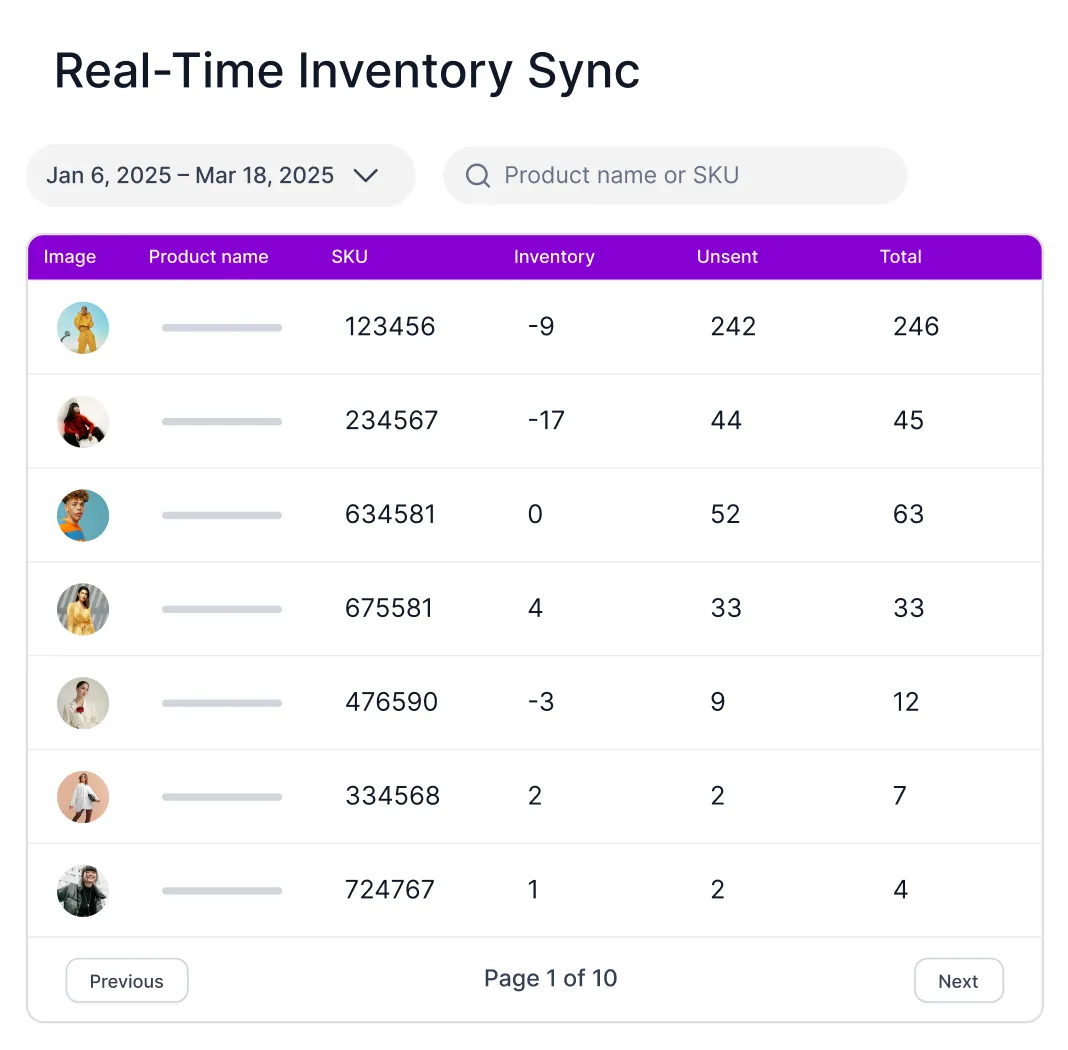Click inventory value -3
The height and width of the screenshot is (1050, 1068).
point(541,703)
